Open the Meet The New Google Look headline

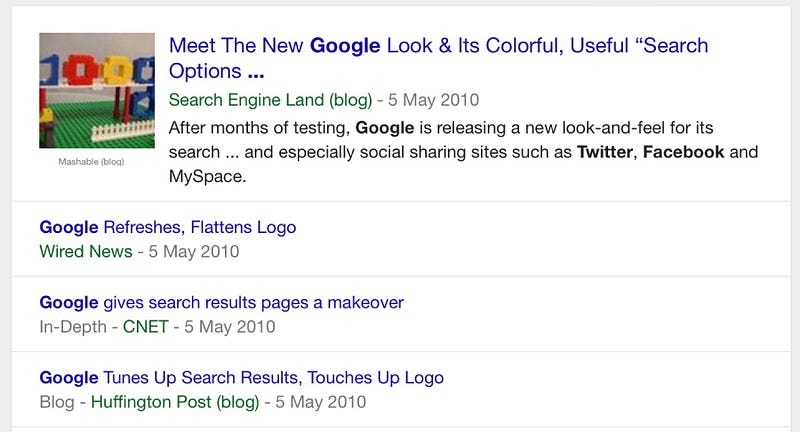click(x=438, y=58)
